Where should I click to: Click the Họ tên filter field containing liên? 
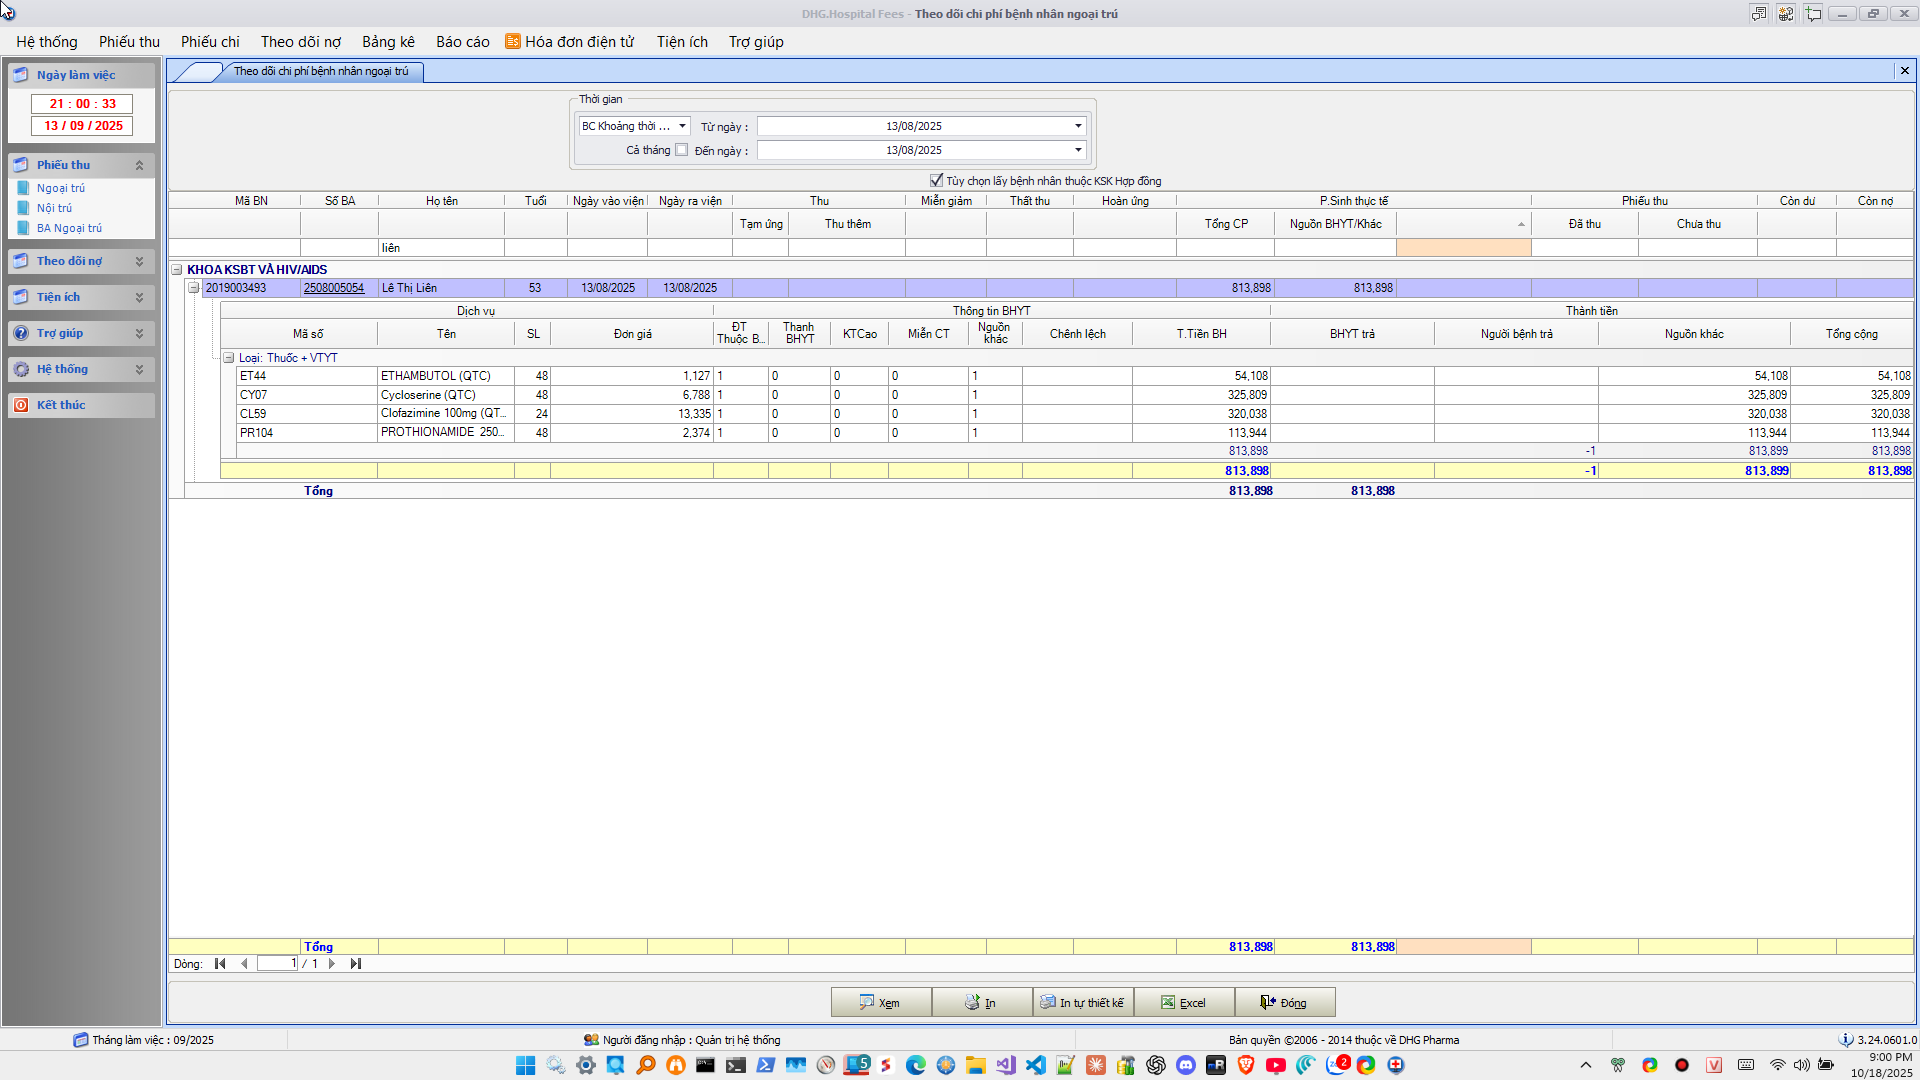click(x=440, y=248)
